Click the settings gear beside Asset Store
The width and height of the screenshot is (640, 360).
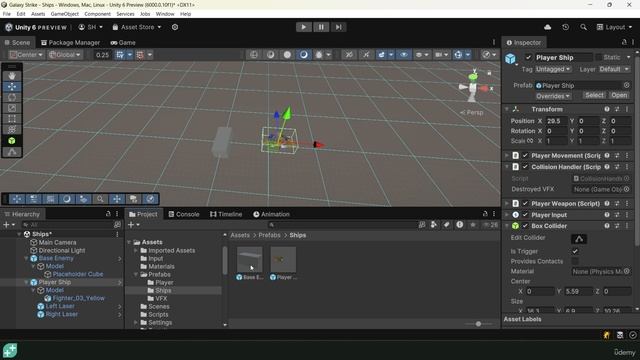click(x=175, y=27)
